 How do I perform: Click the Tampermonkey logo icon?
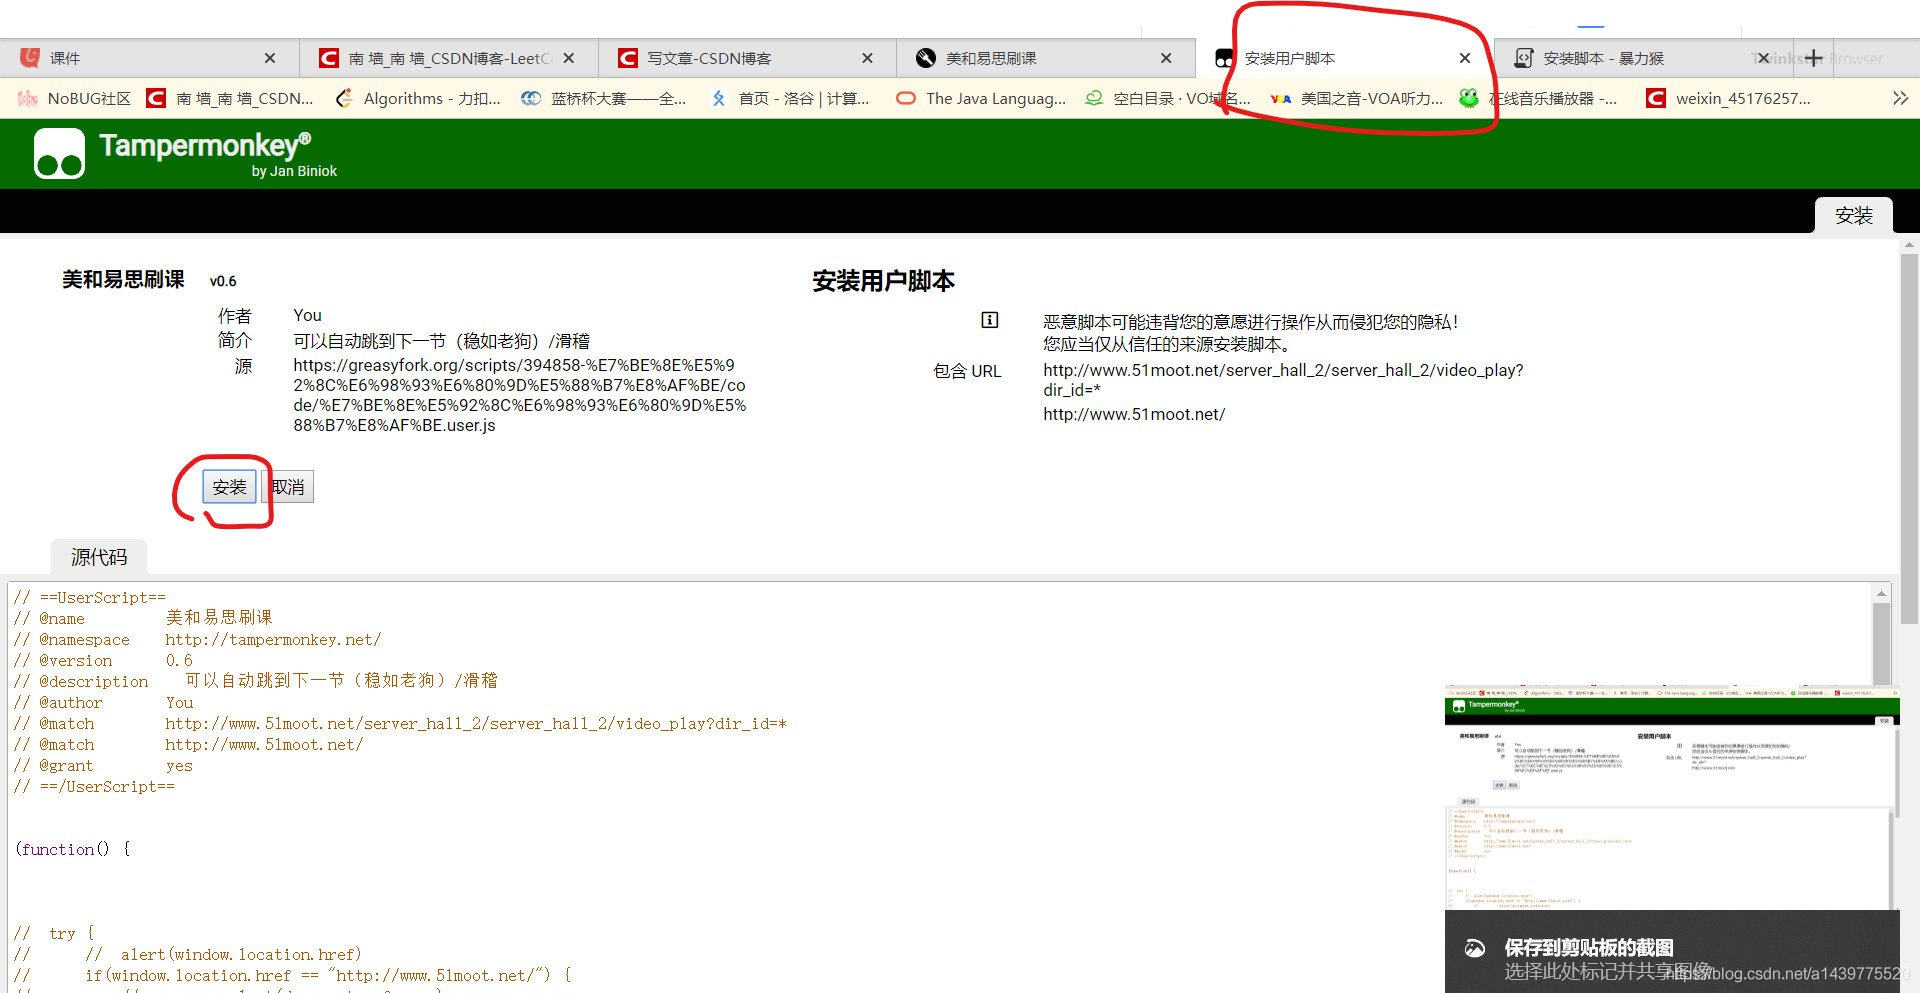pyautogui.click(x=59, y=154)
